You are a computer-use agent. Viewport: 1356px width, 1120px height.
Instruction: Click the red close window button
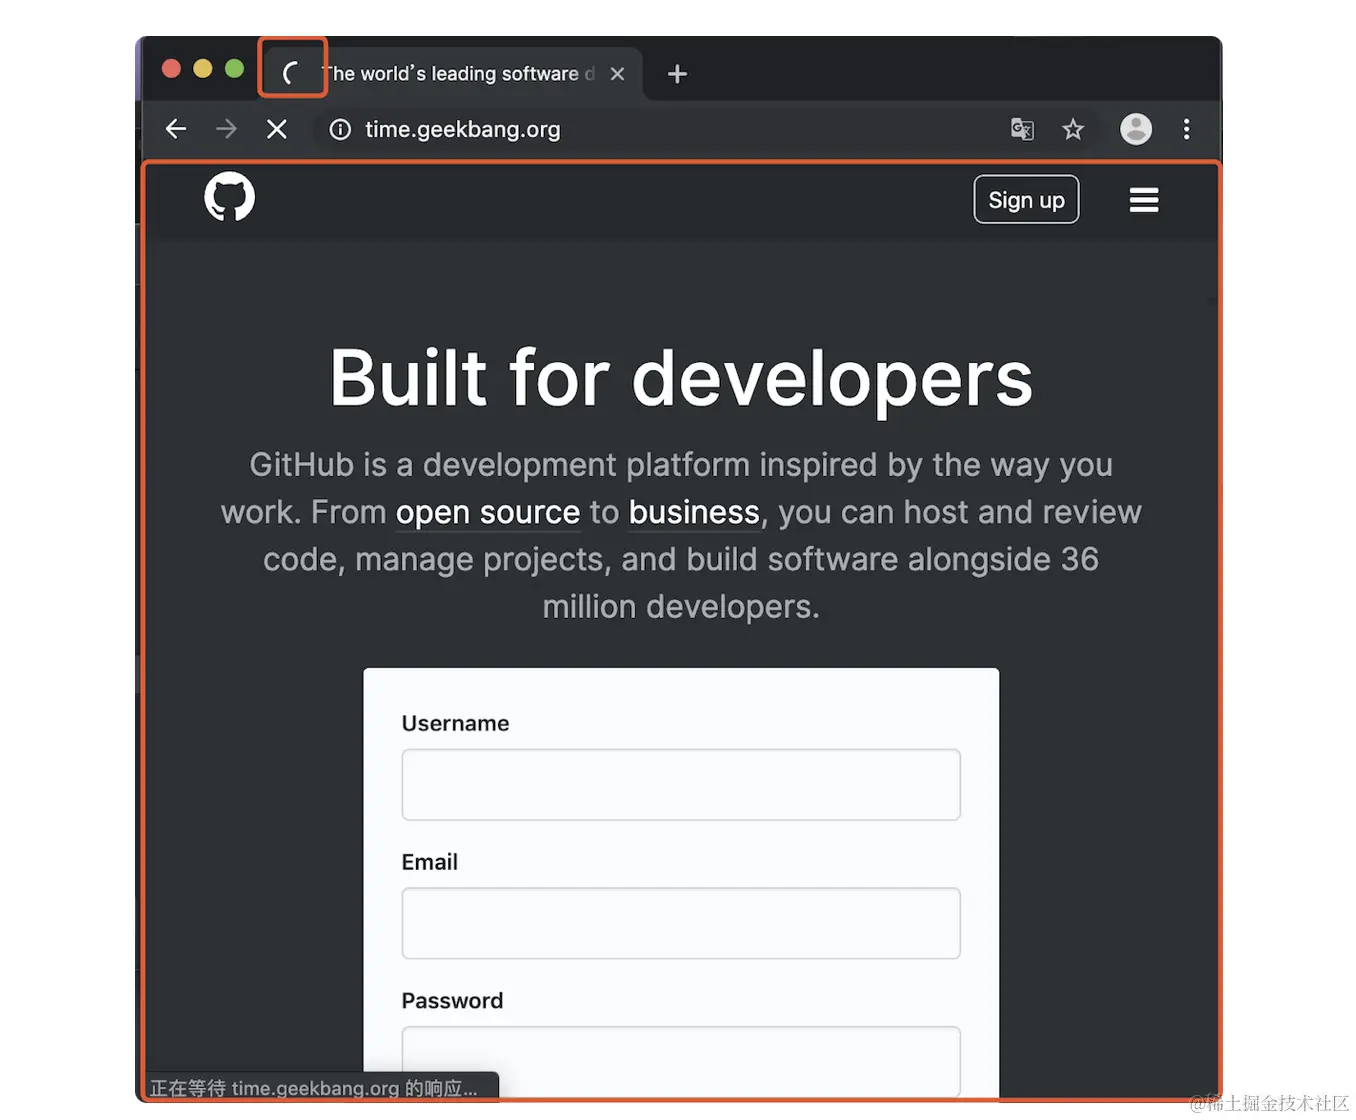point(171,68)
